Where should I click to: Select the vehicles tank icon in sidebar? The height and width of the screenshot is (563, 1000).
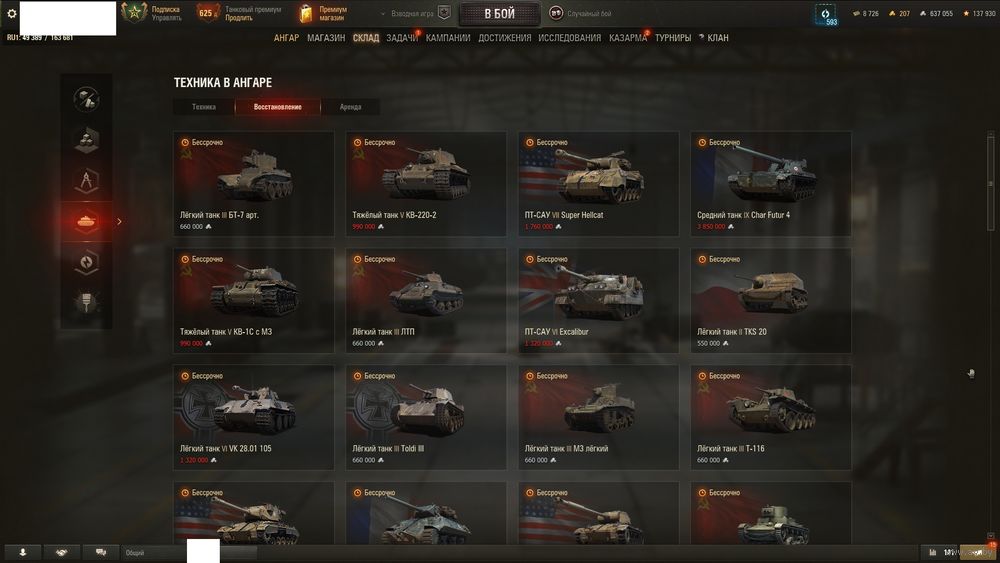pos(86,221)
